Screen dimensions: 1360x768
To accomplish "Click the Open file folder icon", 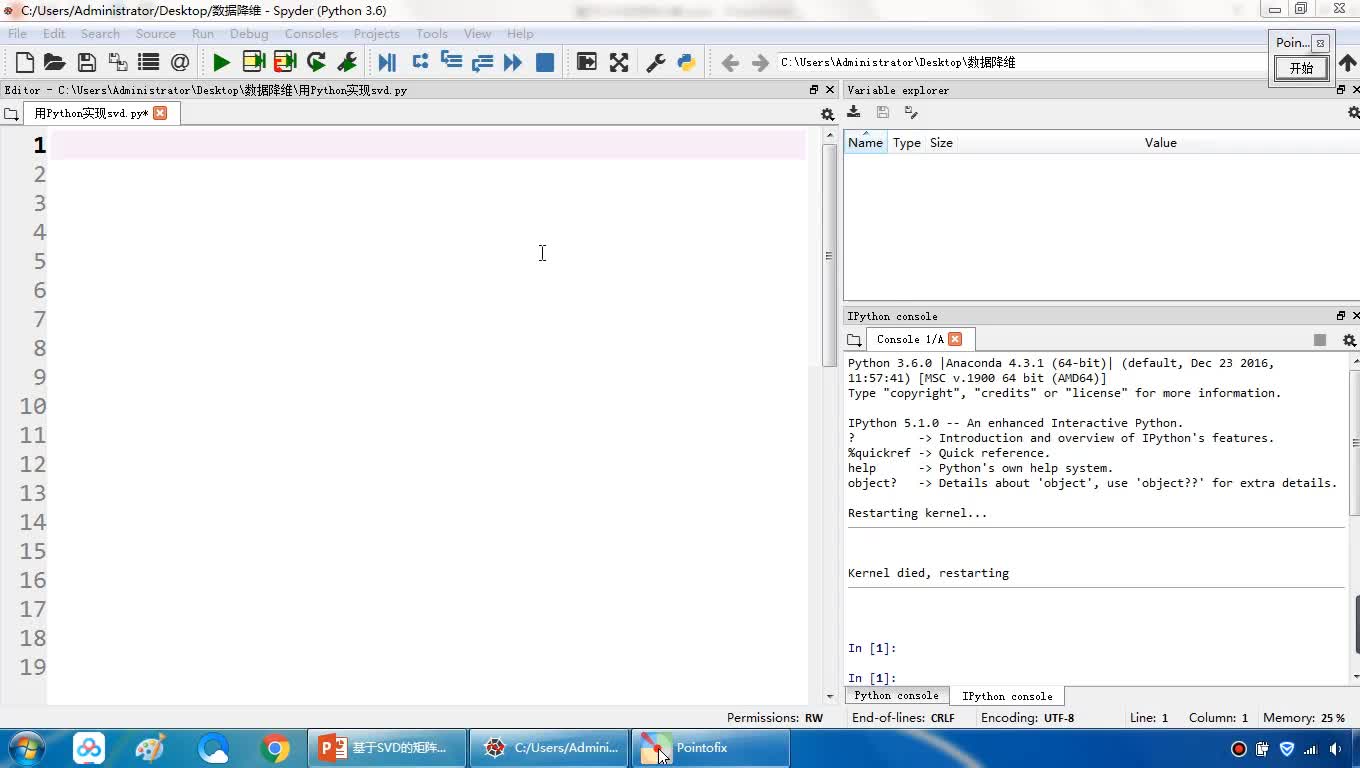I will click(55, 62).
